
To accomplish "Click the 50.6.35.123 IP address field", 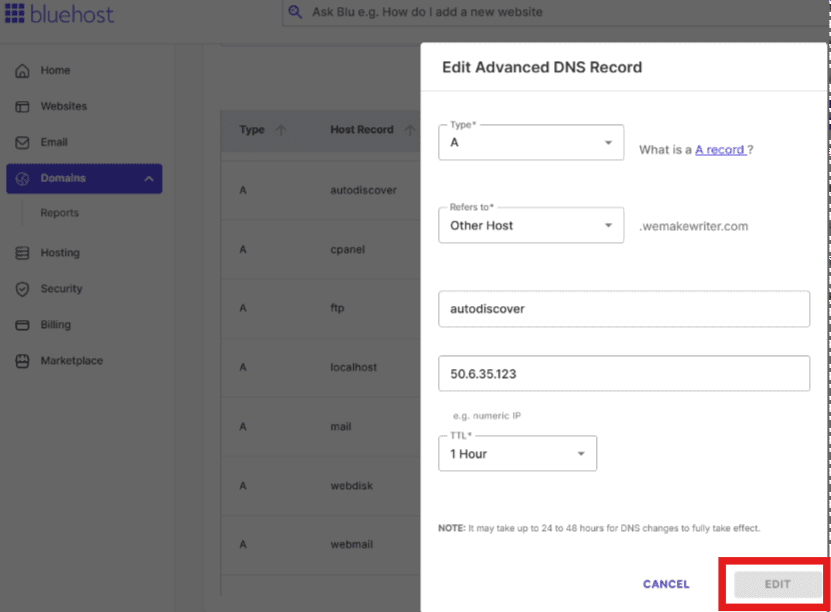I will [x=623, y=374].
